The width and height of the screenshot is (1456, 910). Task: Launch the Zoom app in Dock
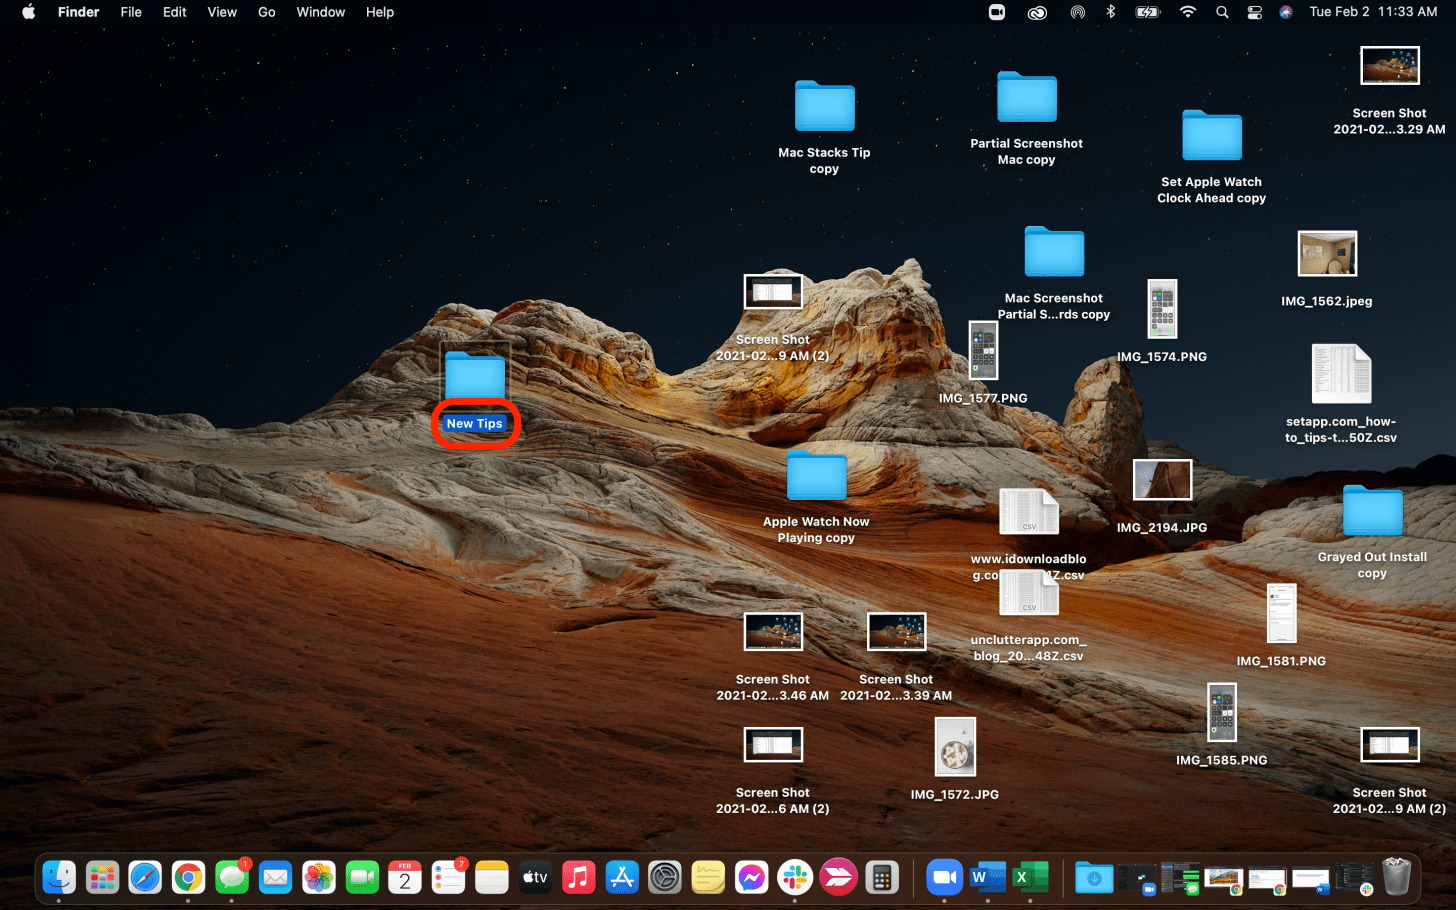pyautogui.click(x=943, y=878)
